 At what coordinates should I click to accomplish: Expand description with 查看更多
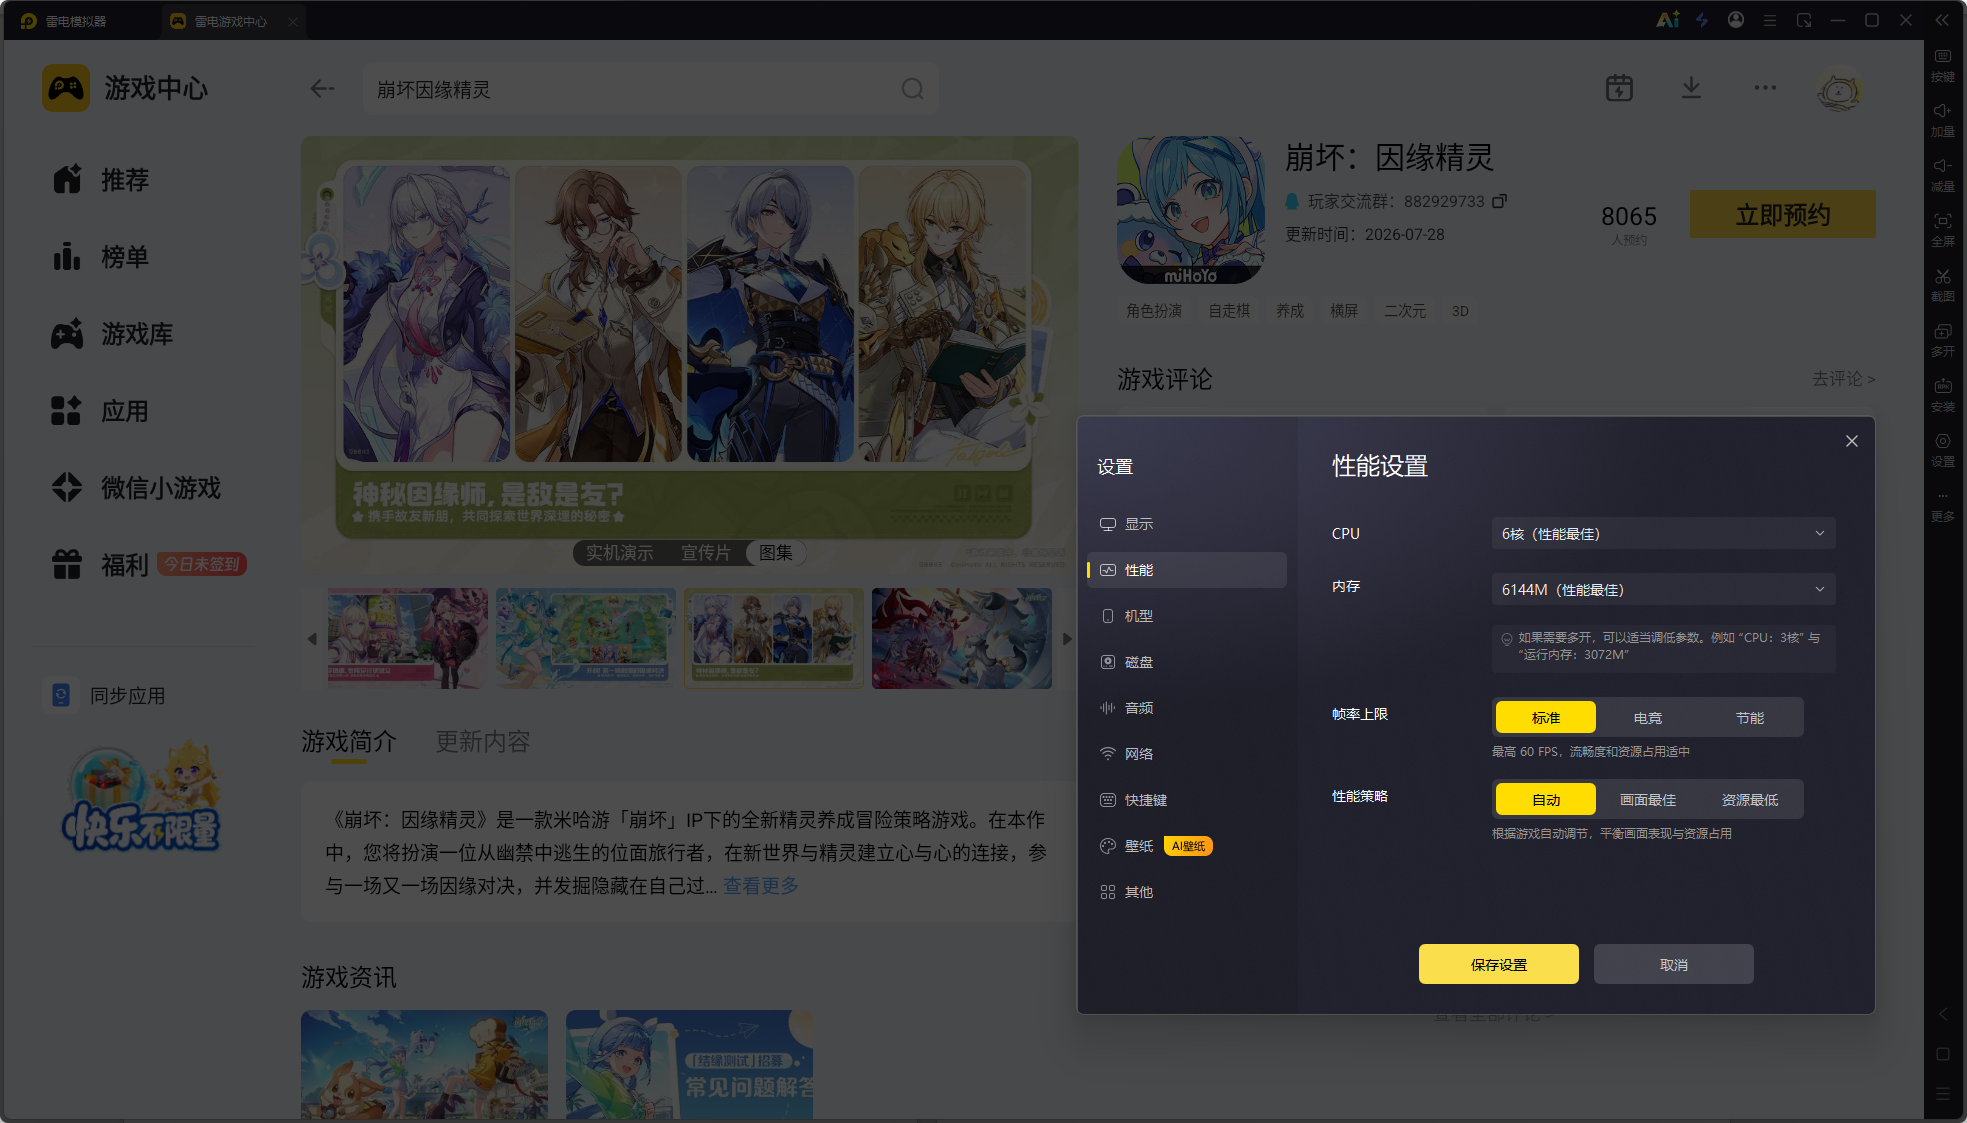(x=761, y=885)
